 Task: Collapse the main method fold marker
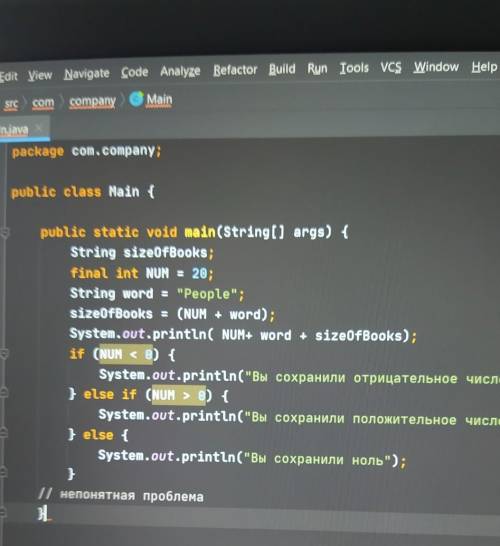pyautogui.click(x=5, y=232)
